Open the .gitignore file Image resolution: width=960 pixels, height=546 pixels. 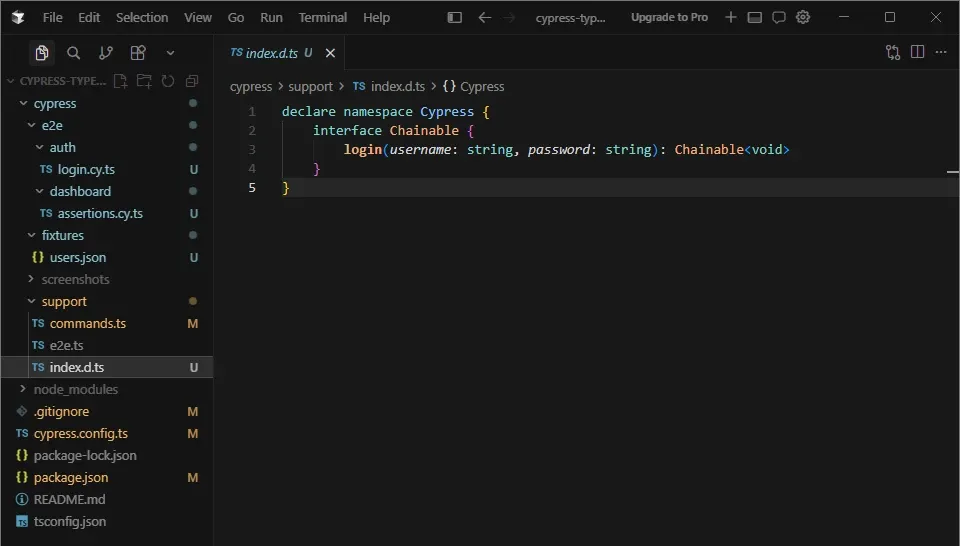click(107, 411)
